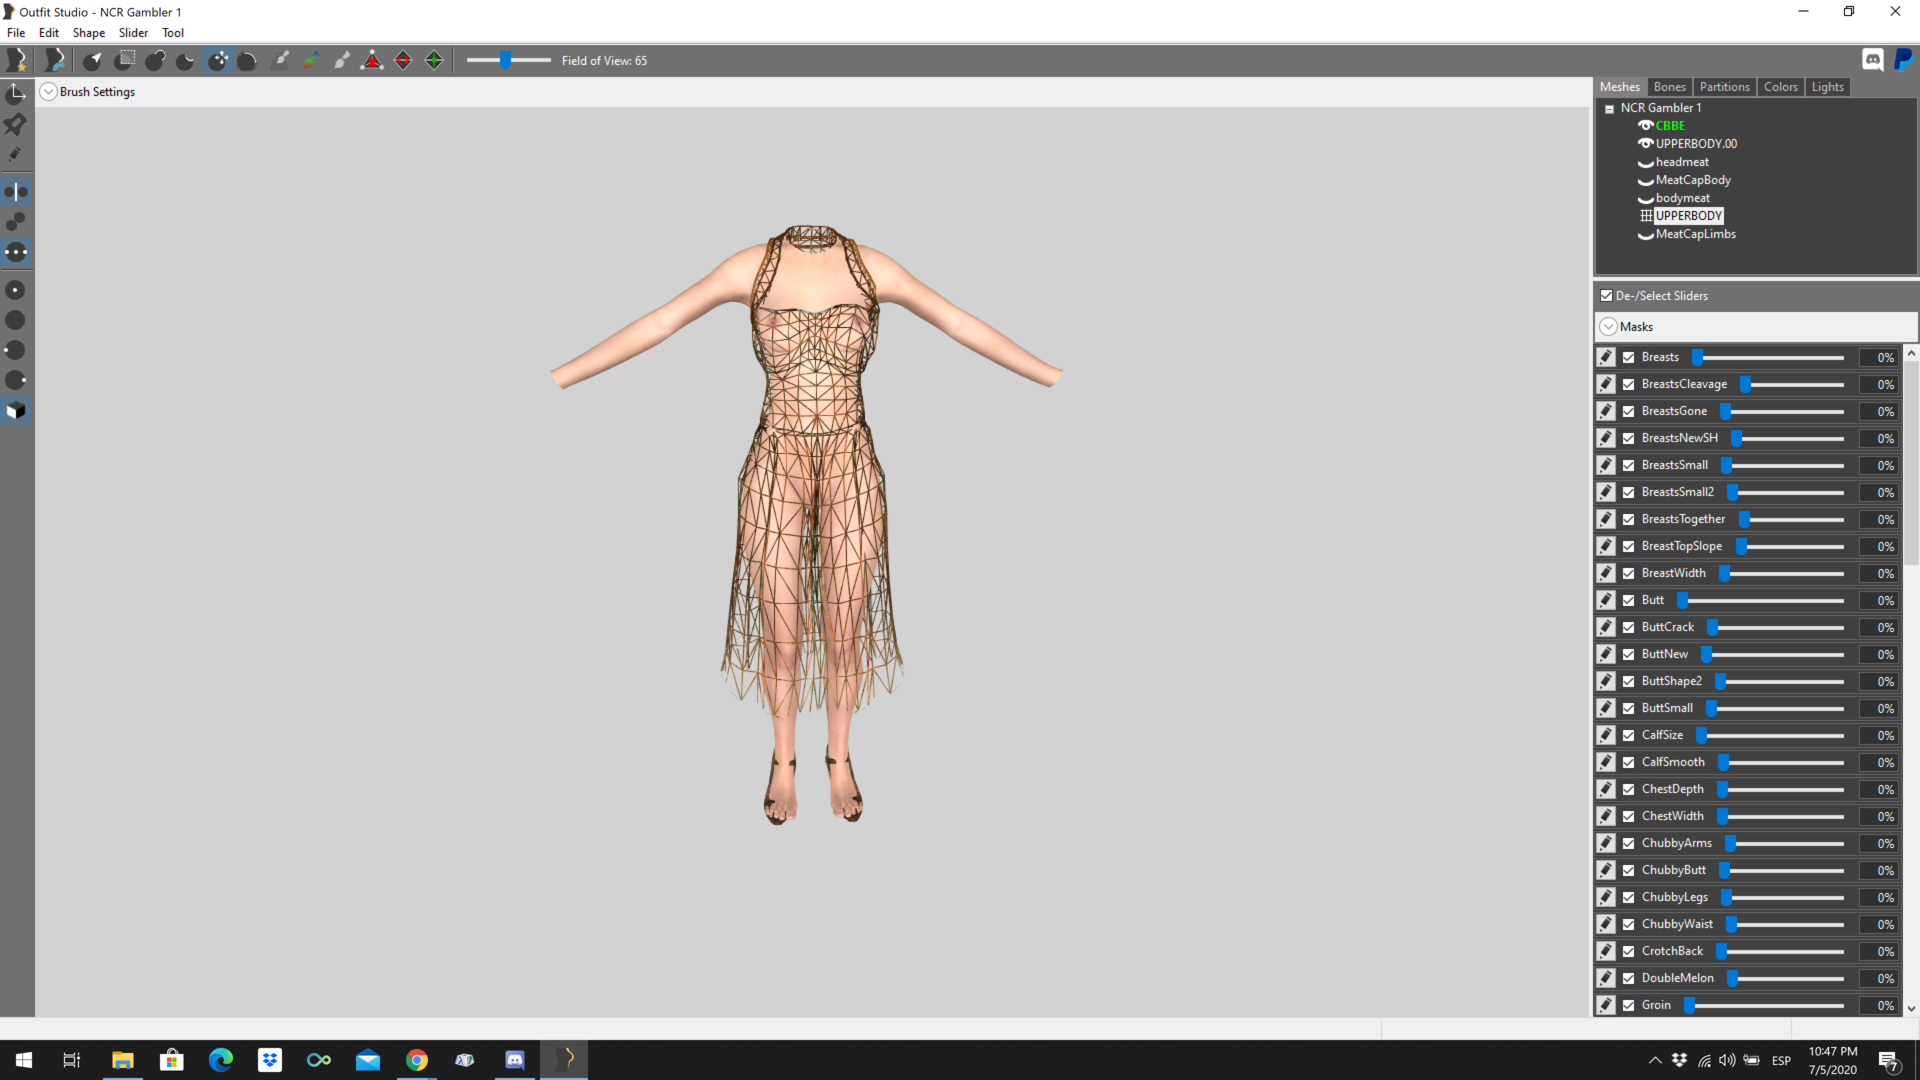Uncheck the De-/Select Sliders checkbox
The image size is (1920, 1080).
(x=1606, y=296)
